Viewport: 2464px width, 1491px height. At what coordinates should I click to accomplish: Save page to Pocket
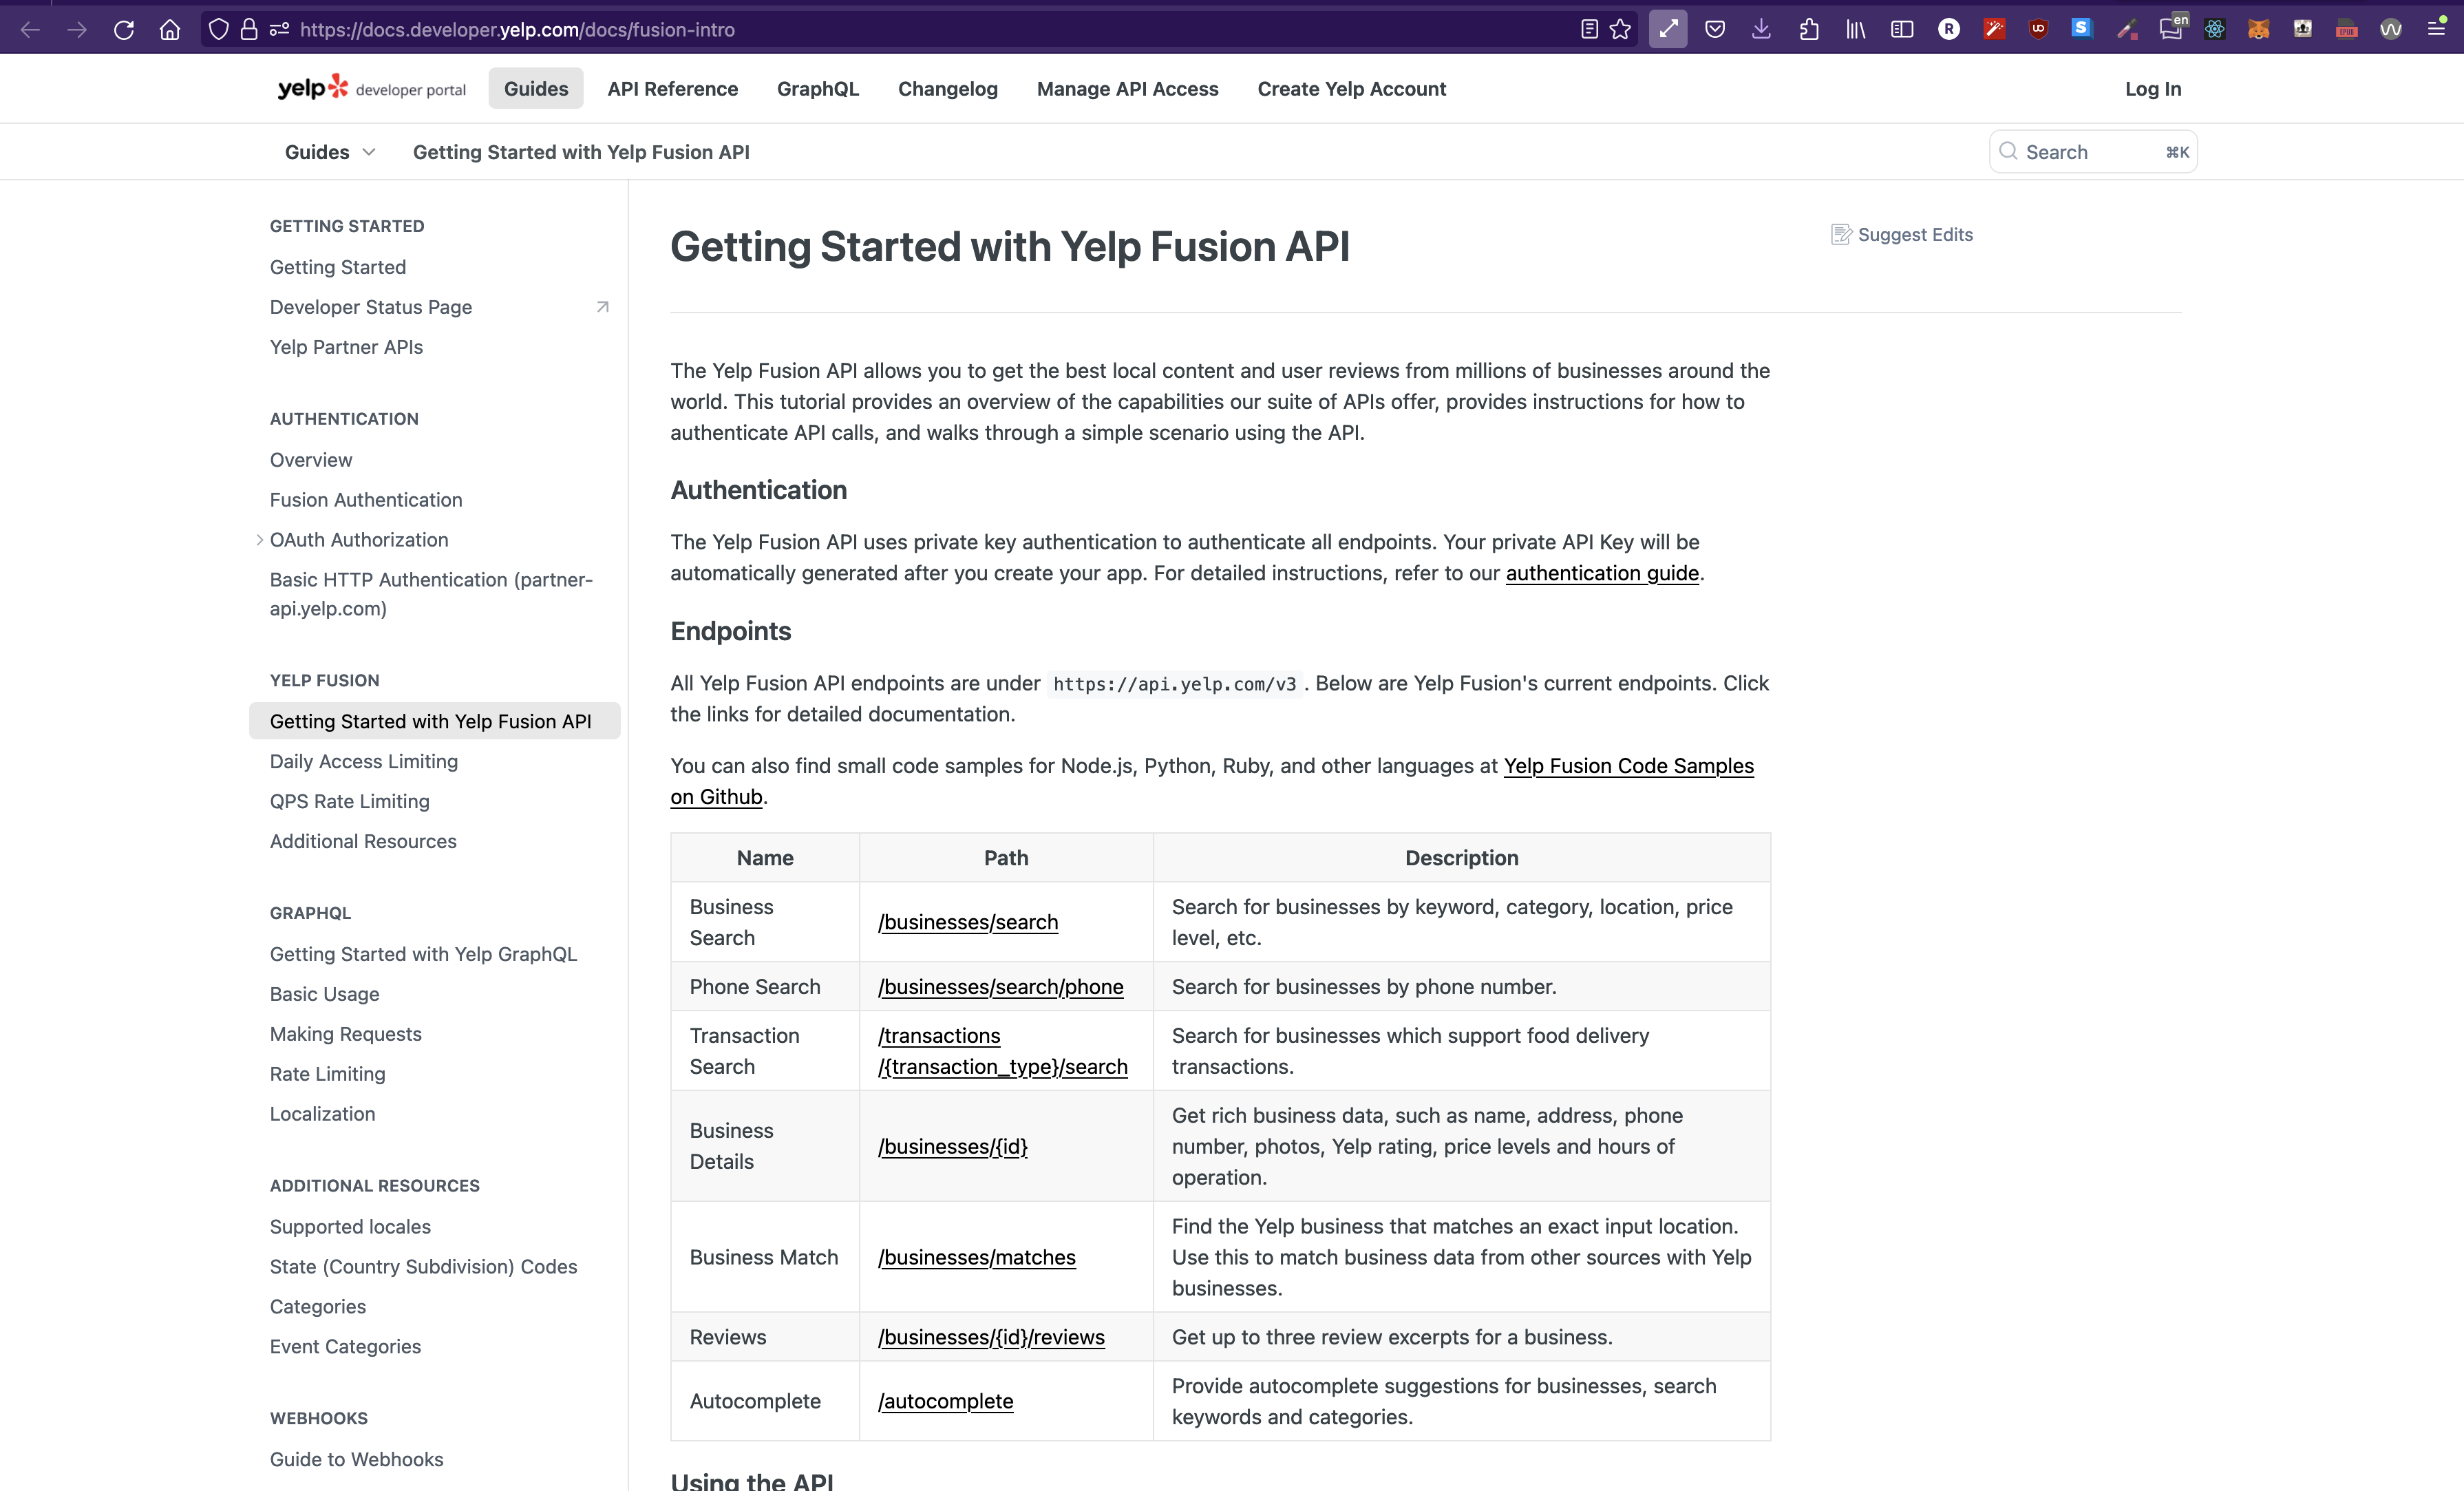(1715, 30)
